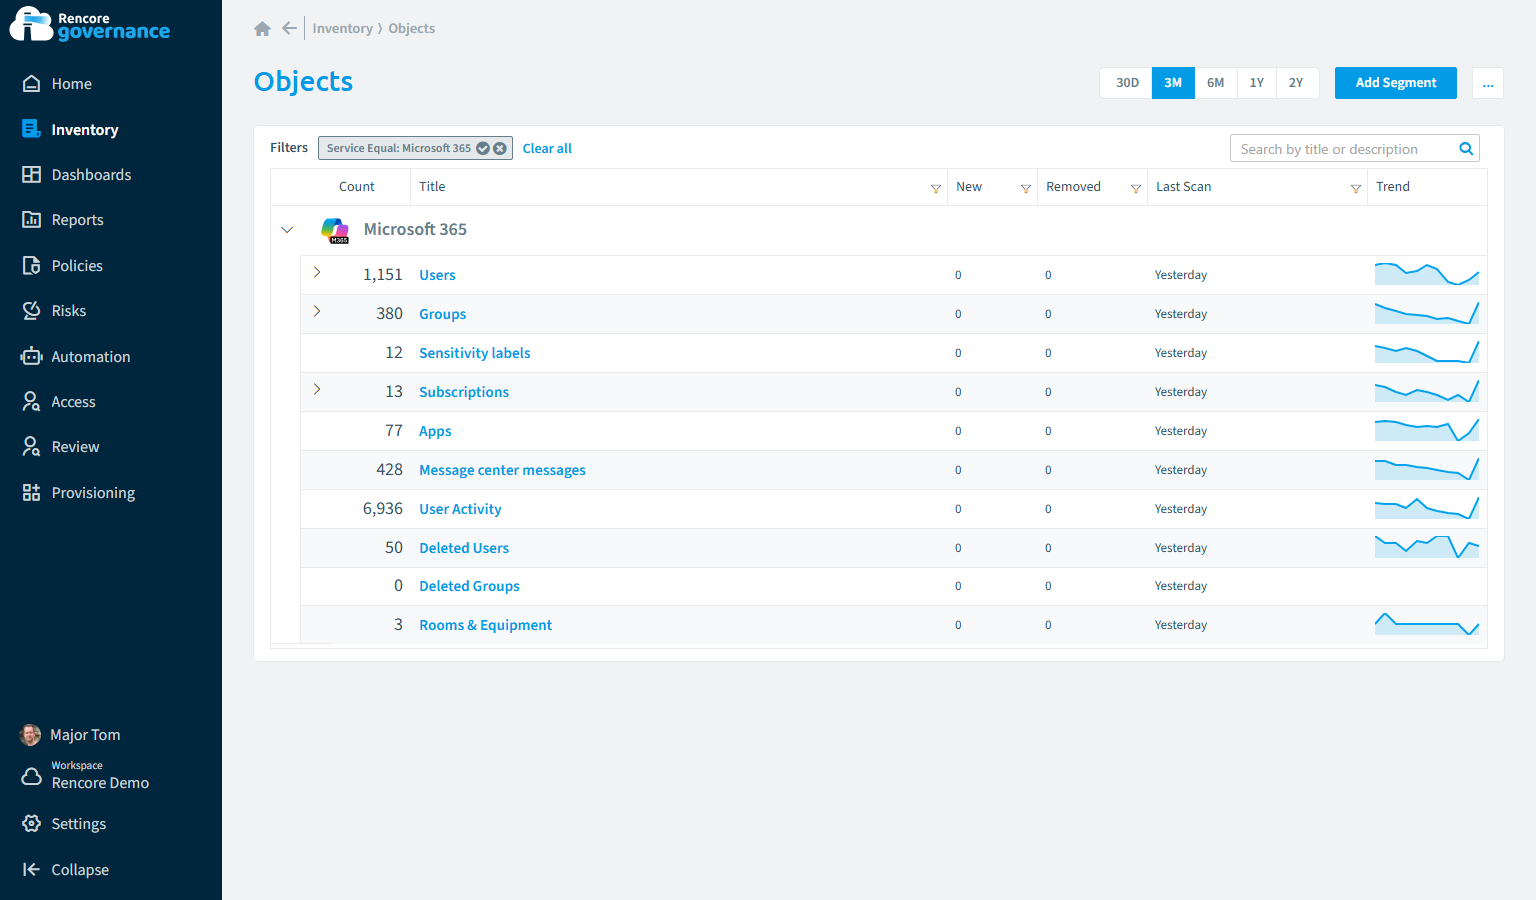Click the Users trend sparkline
This screenshot has width=1536, height=900.
tap(1427, 274)
